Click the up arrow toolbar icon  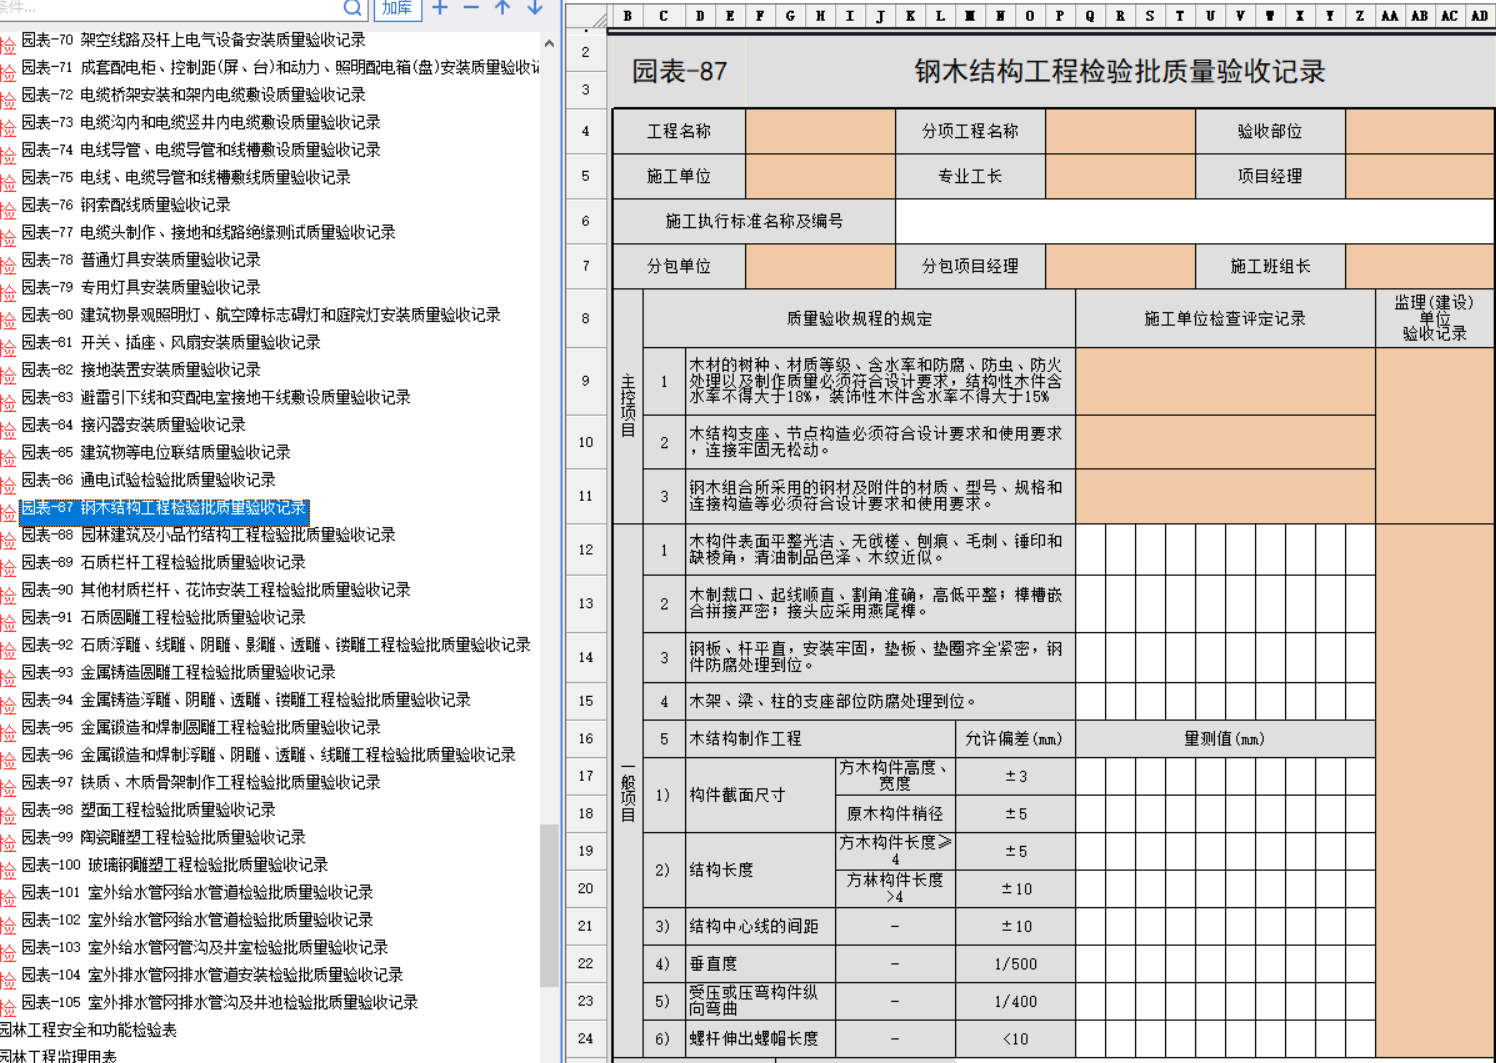(503, 8)
